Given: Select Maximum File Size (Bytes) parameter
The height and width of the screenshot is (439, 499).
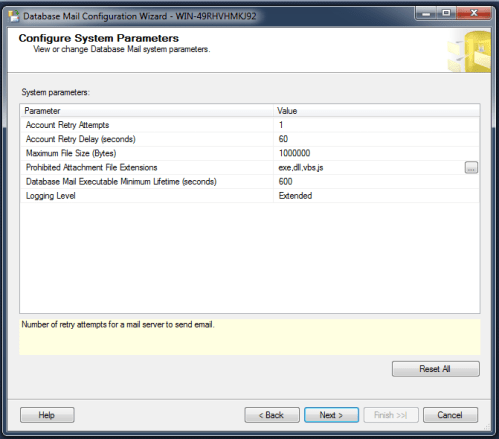Looking at the screenshot, I should (147, 153).
